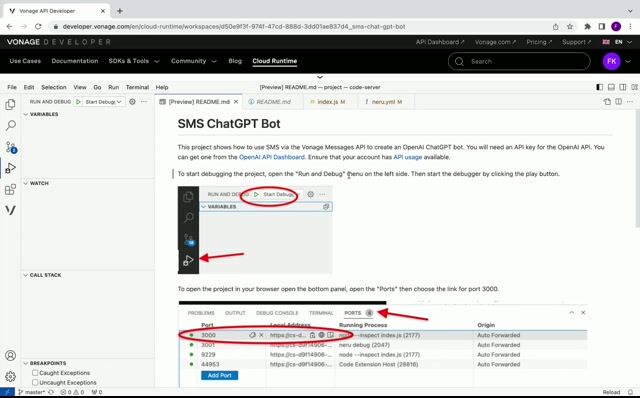Toggle the secondary side bar layout icon
The image size is (640, 398).
(622, 87)
